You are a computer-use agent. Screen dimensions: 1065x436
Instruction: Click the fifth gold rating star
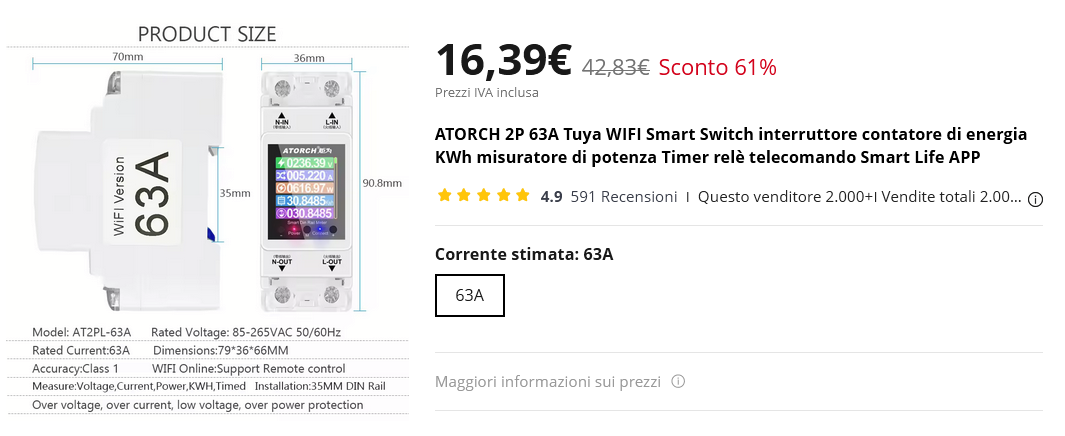tap(522, 196)
